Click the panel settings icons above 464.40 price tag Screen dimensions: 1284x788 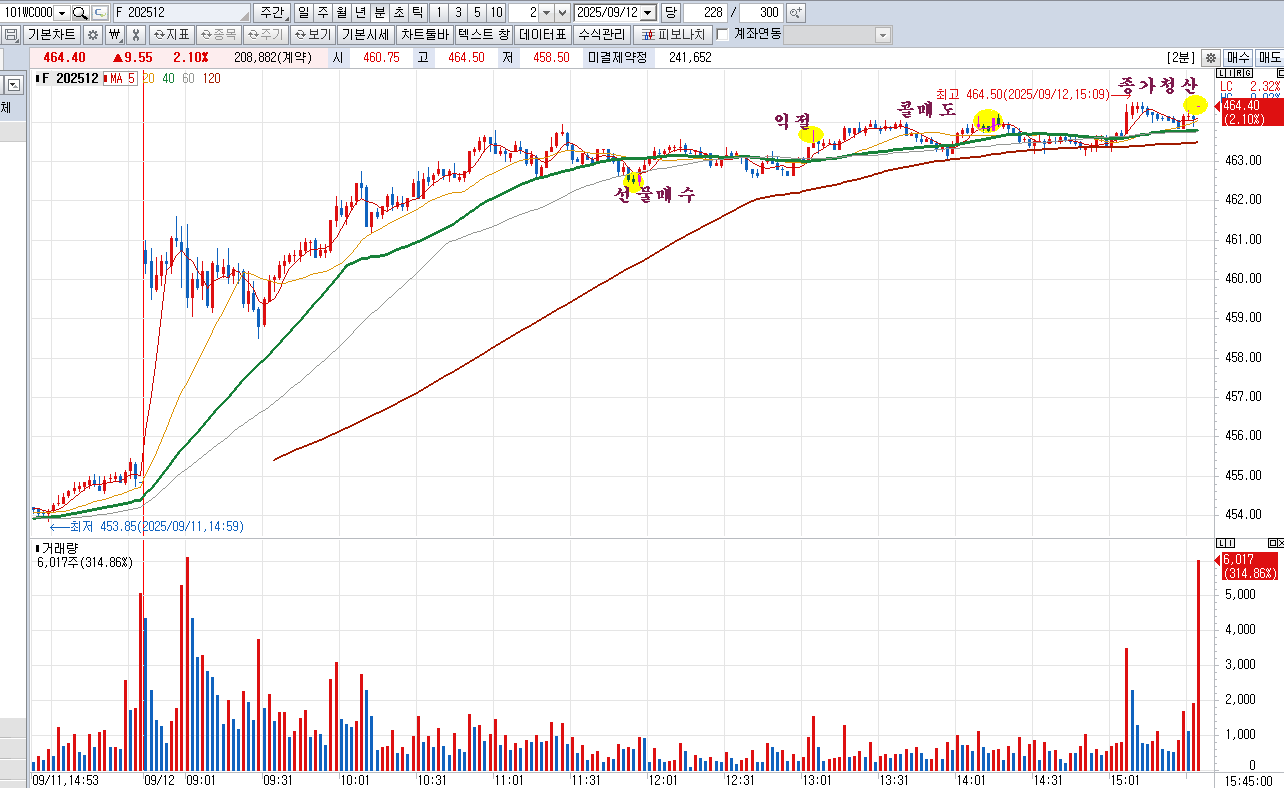point(1233,74)
